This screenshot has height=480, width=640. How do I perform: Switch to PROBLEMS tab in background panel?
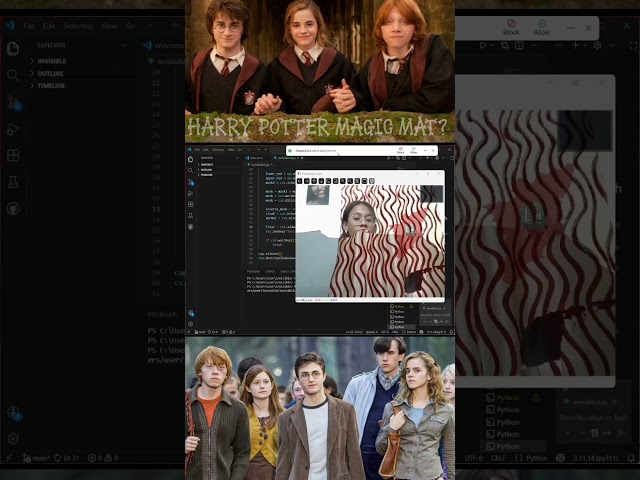[163, 314]
